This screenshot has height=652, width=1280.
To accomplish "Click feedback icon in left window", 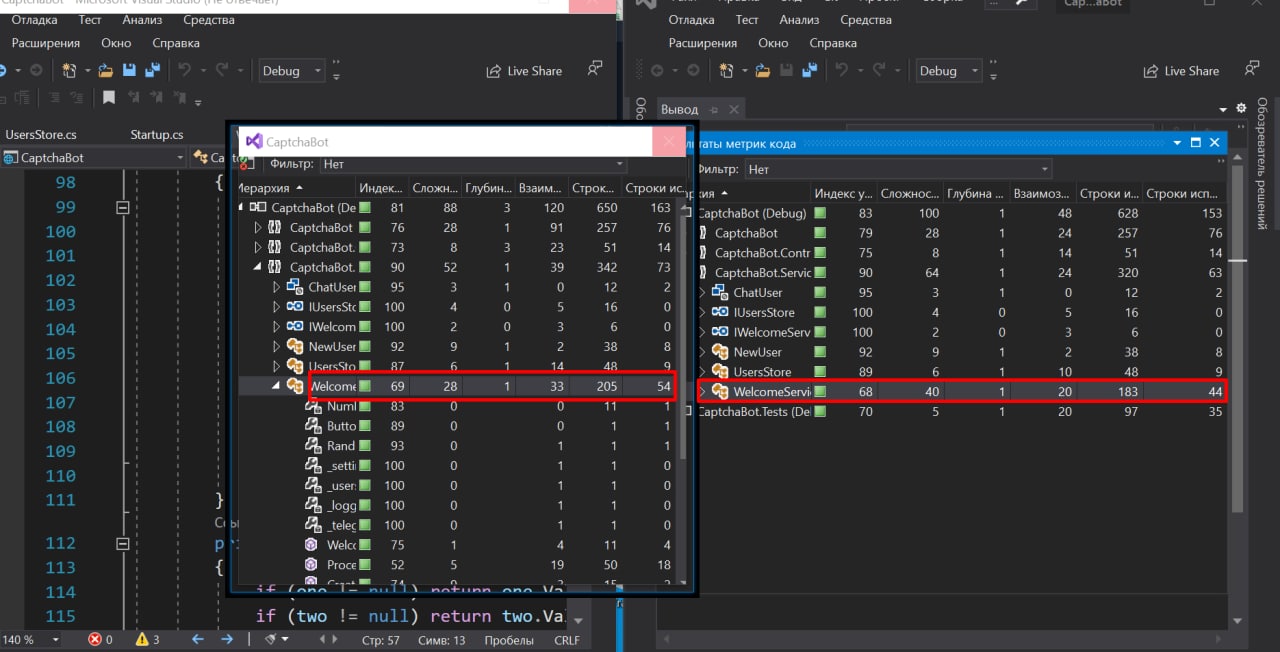I will (x=595, y=69).
